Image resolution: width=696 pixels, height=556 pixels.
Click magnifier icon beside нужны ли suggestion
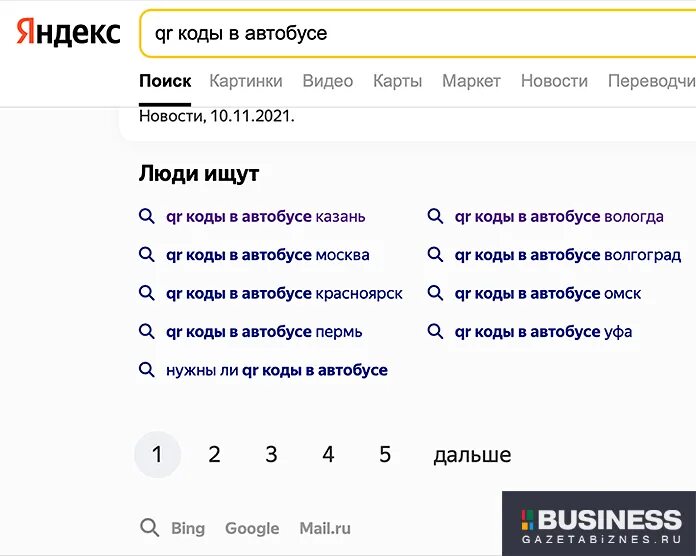[146, 370]
